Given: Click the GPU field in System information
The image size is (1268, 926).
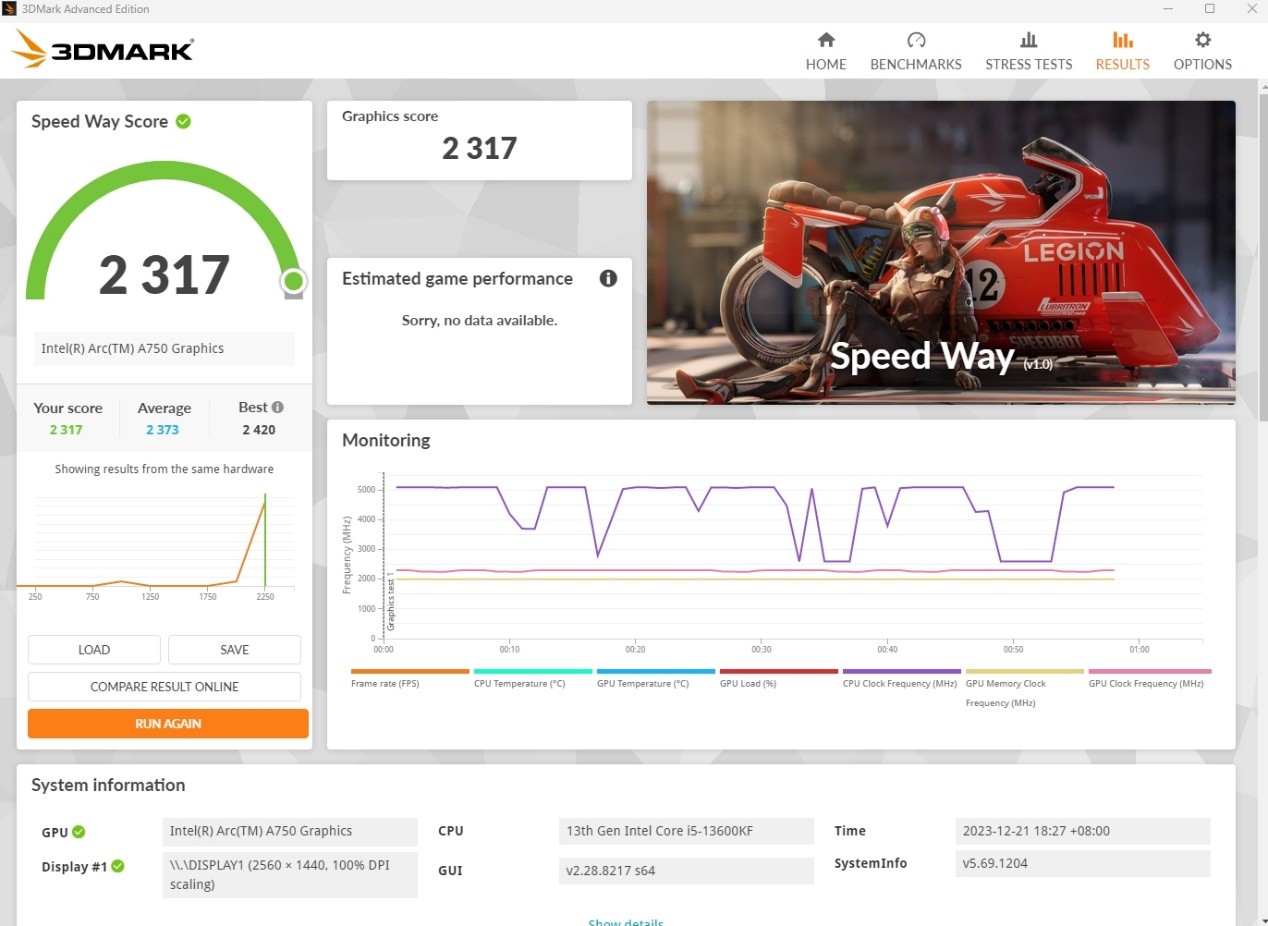Looking at the screenshot, I should coord(290,831).
